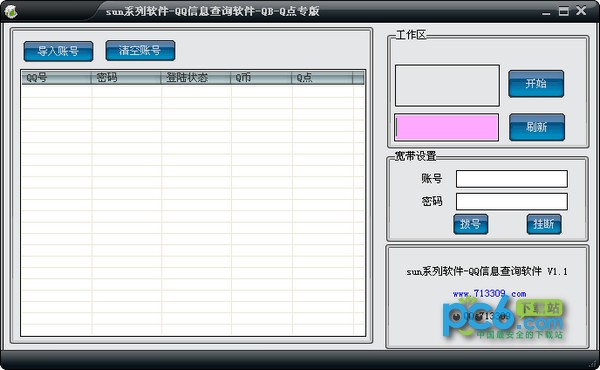Select the Q币 column header
This screenshot has width=600, height=370.
tap(261, 78)
